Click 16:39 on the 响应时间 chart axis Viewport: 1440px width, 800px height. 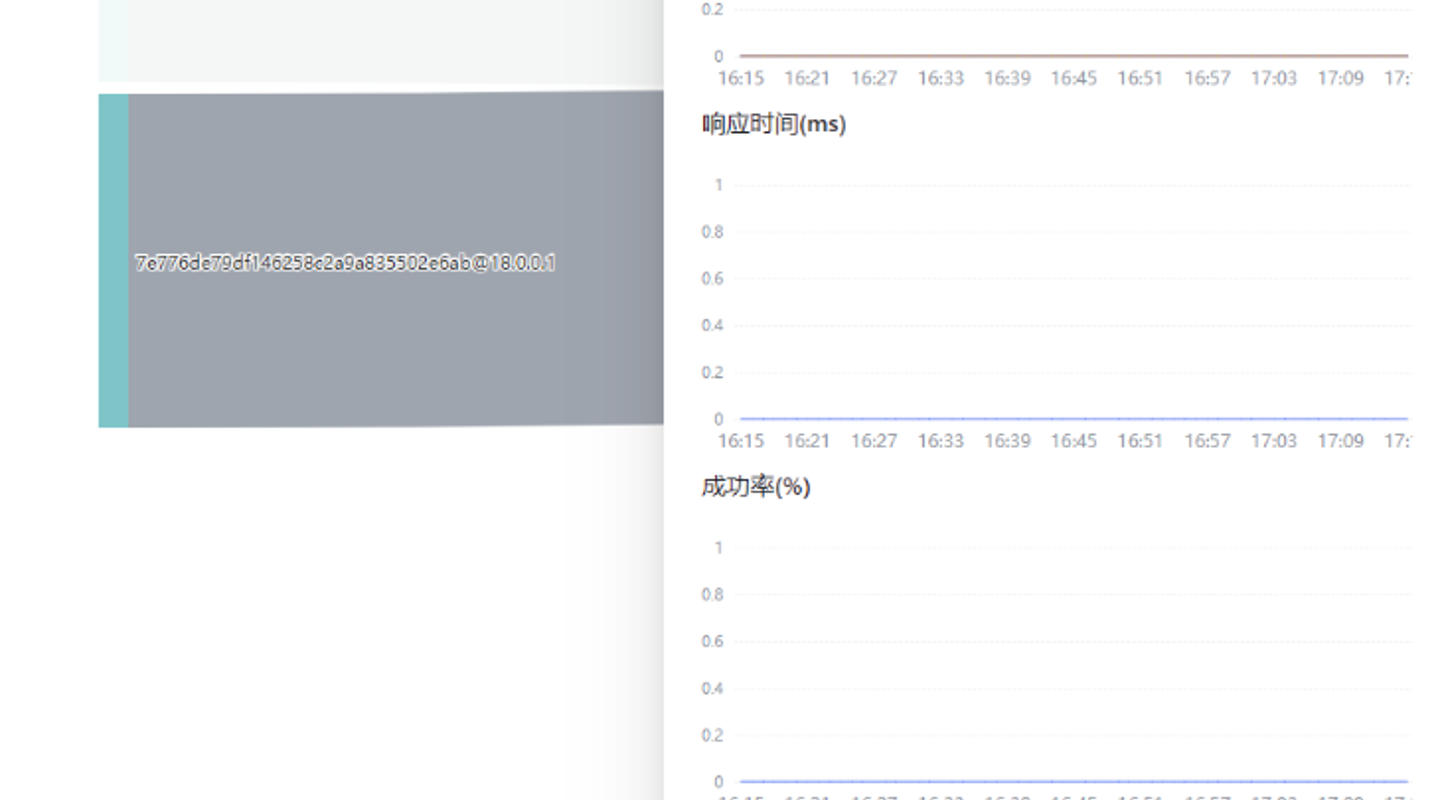pos(1007,441)
